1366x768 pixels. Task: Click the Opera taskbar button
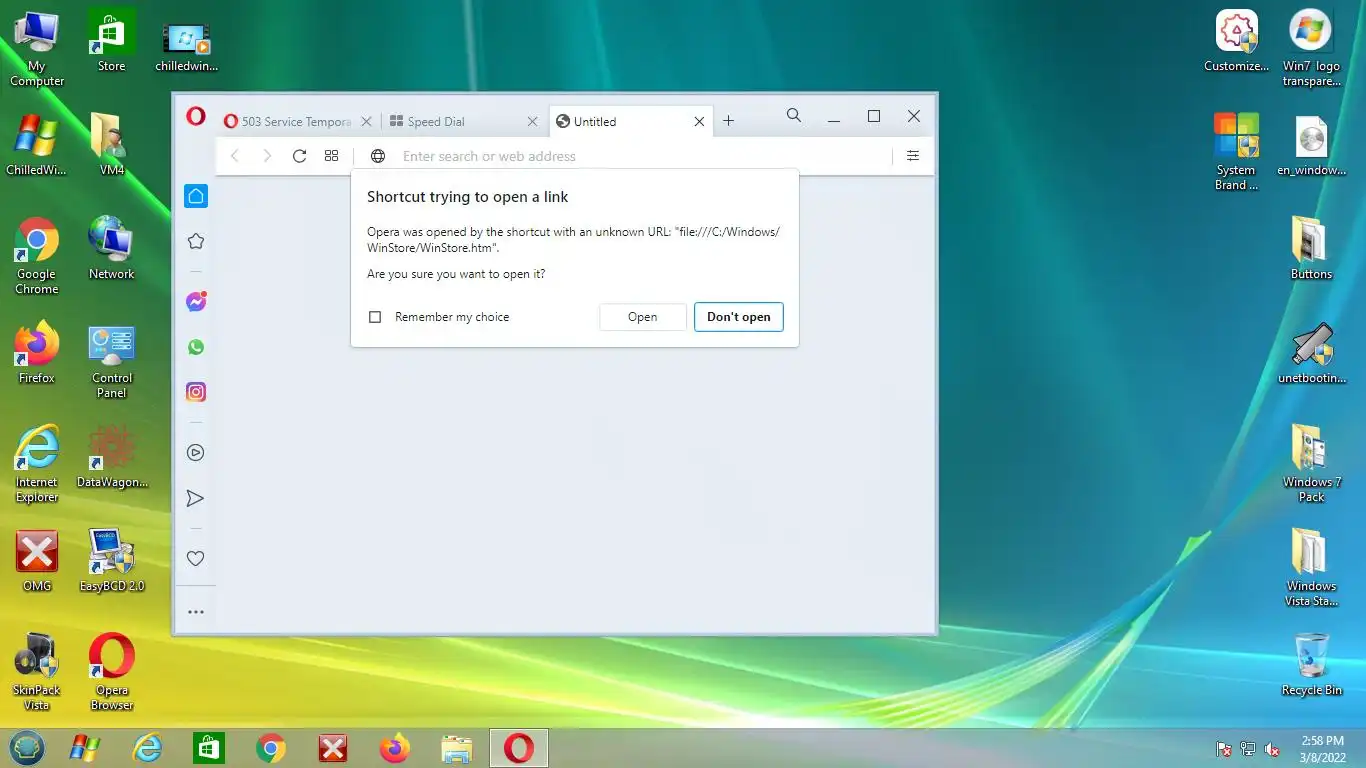click(x=519, y=748)
